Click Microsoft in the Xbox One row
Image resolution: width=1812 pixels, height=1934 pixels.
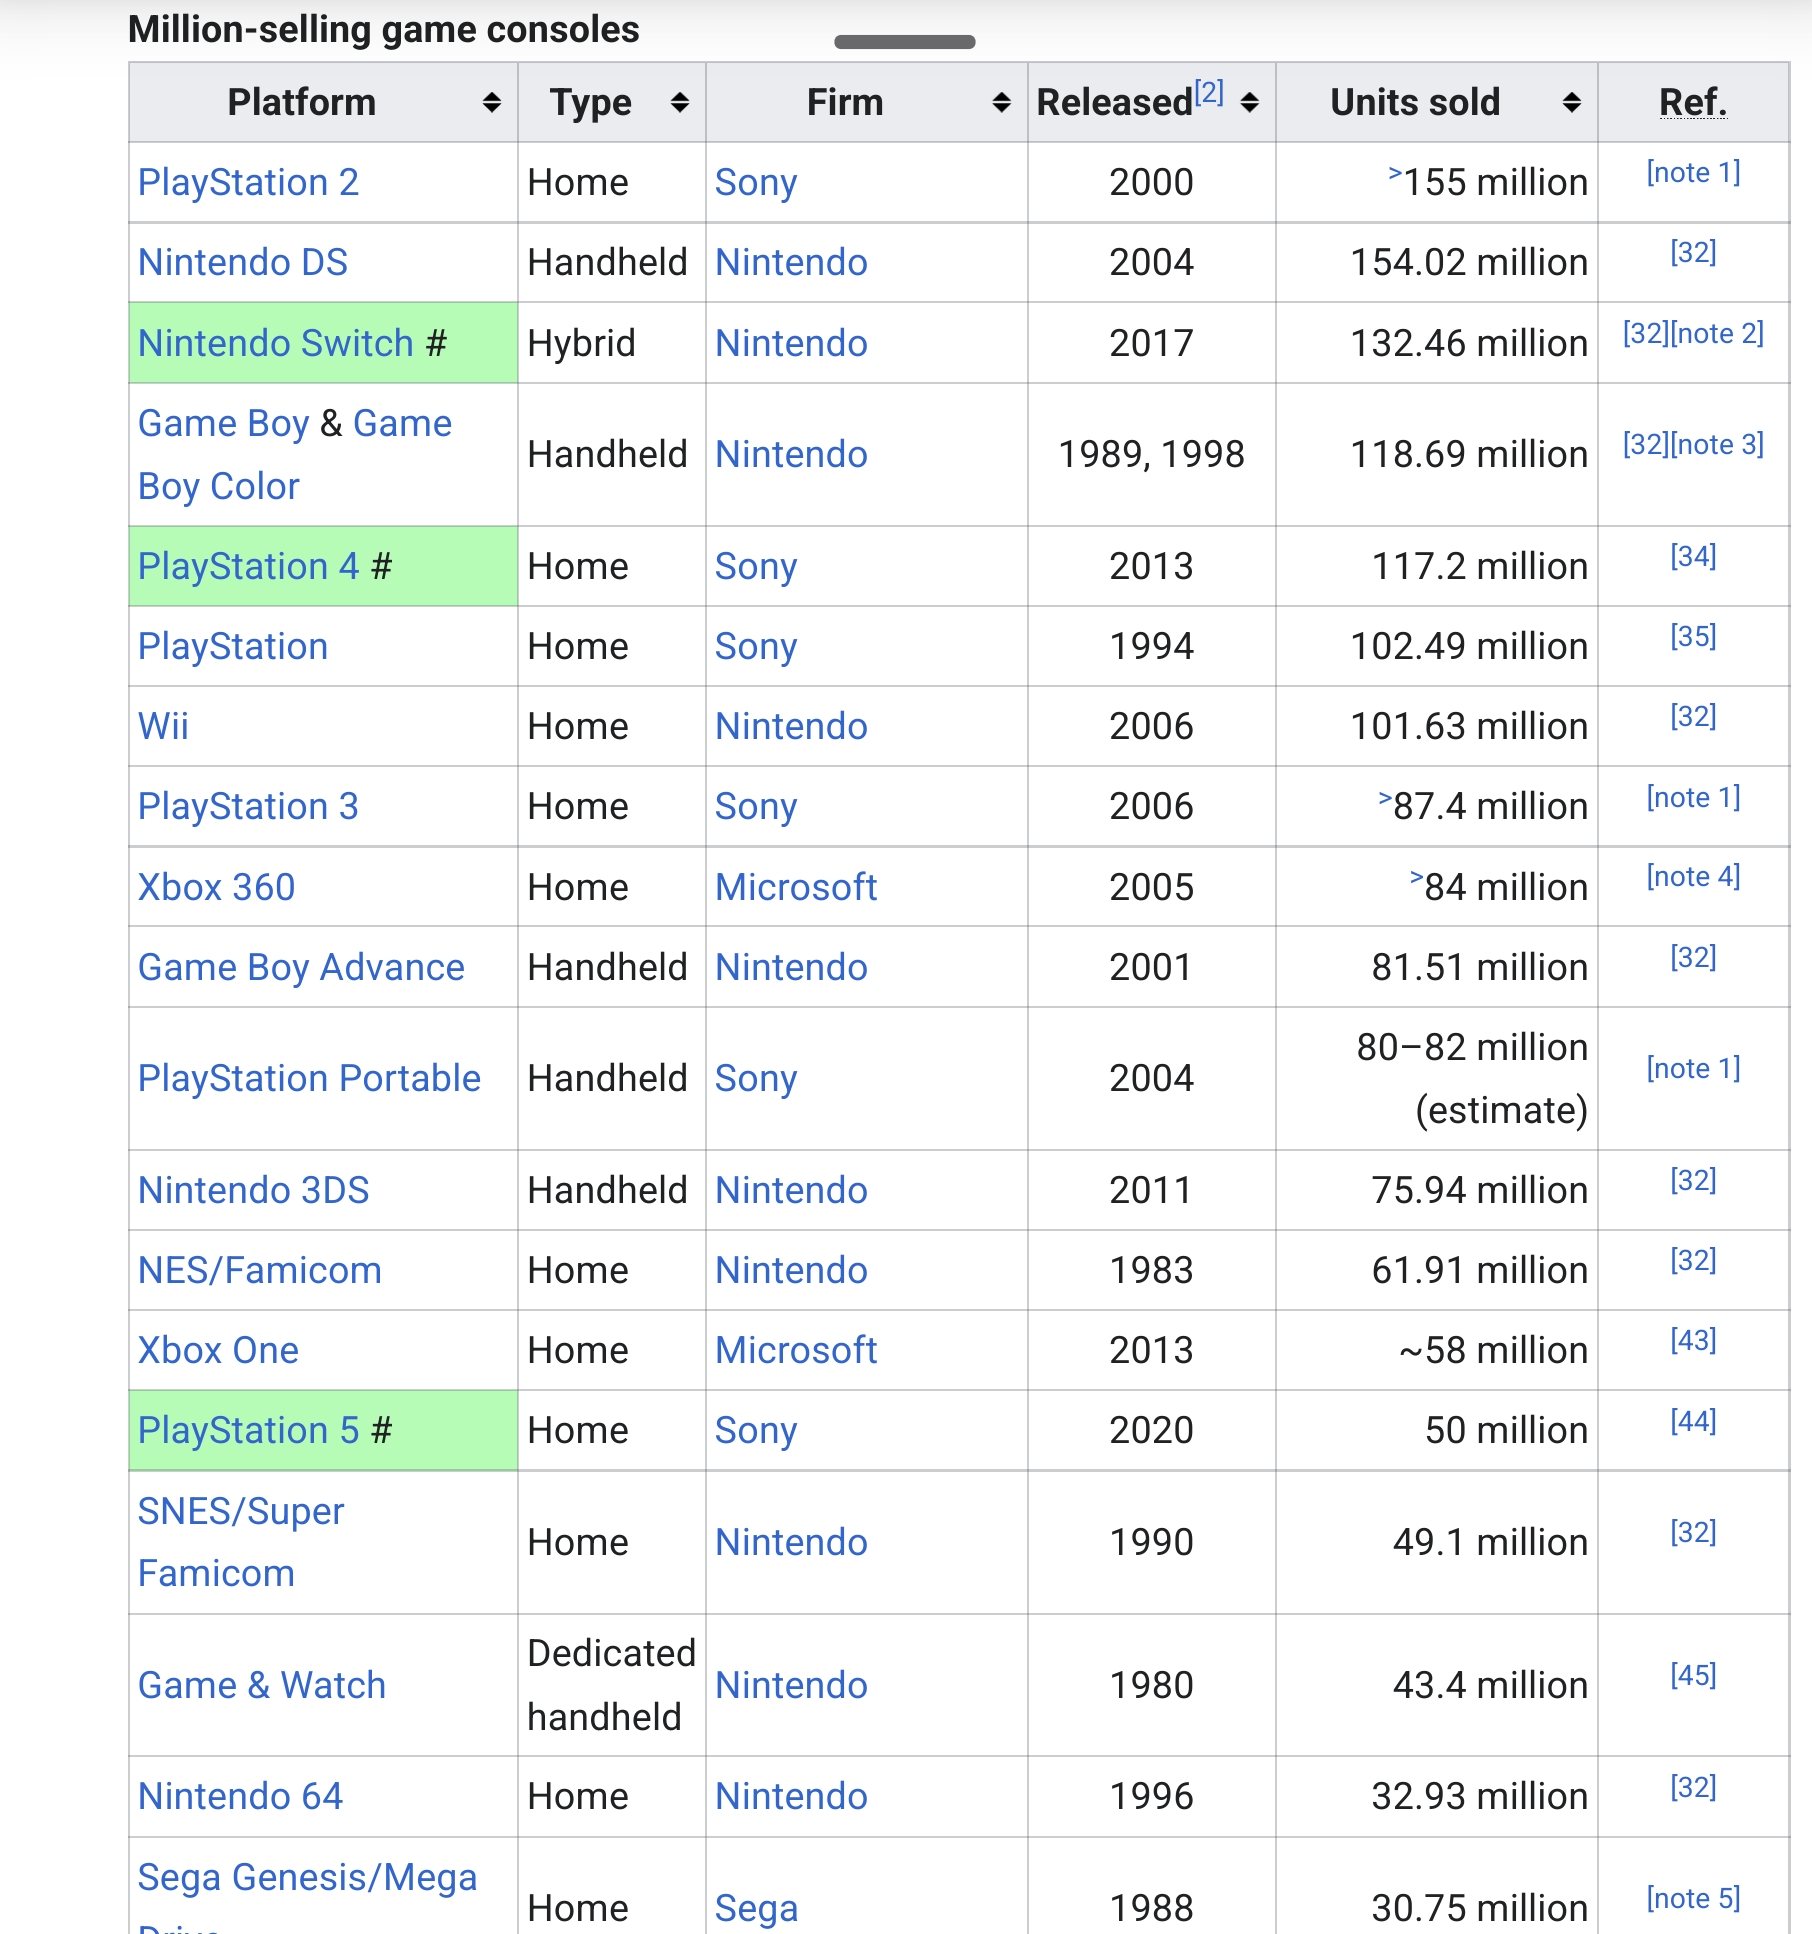[x=796, y=1350]
